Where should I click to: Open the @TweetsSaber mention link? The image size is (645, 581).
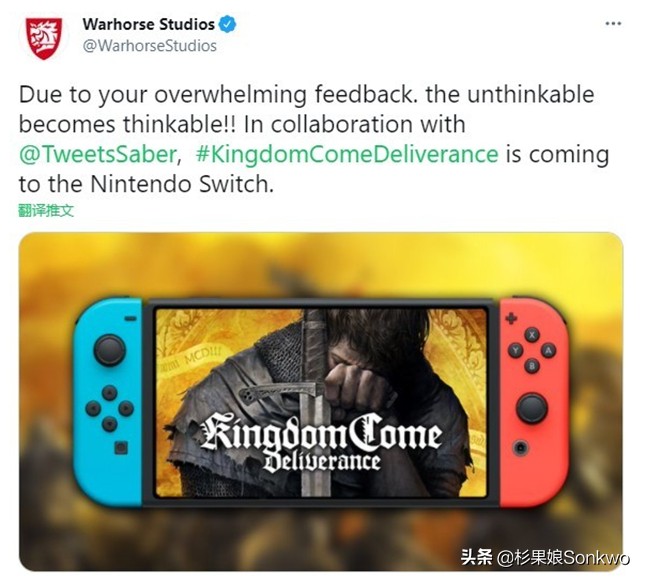(x=98, y=155)
